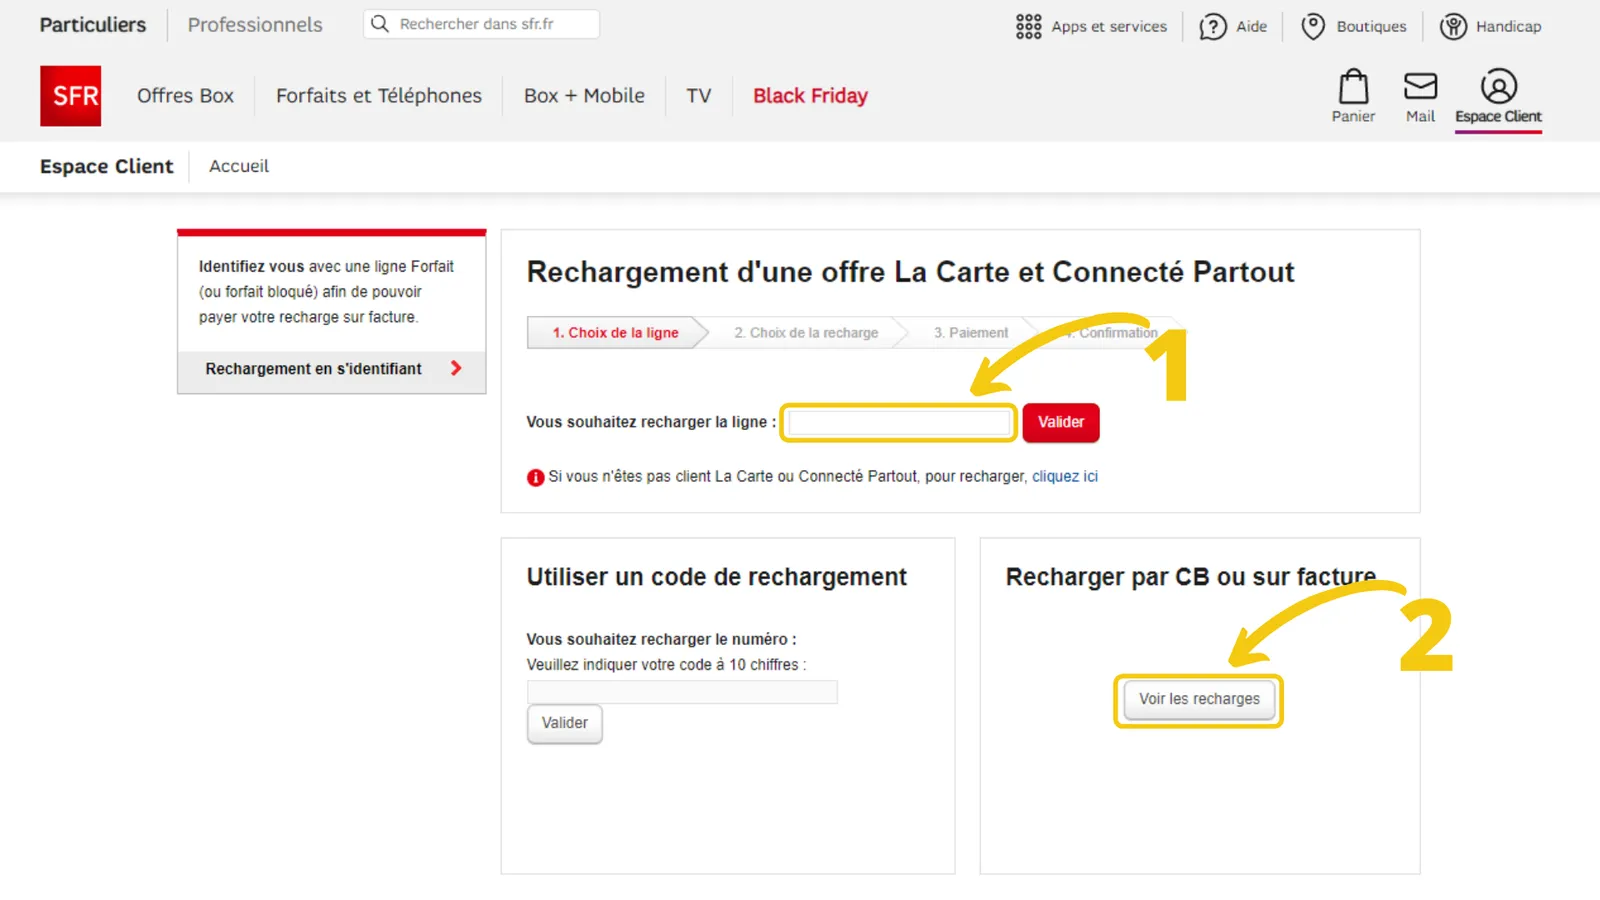Screen dimensions: 1600x900
Task: Click the Recharger par CB ou sur facture heading
Action: point(1190,577)
